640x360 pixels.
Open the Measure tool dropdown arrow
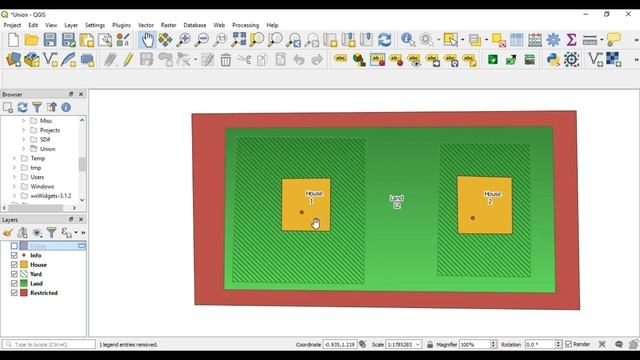point(602,40)
